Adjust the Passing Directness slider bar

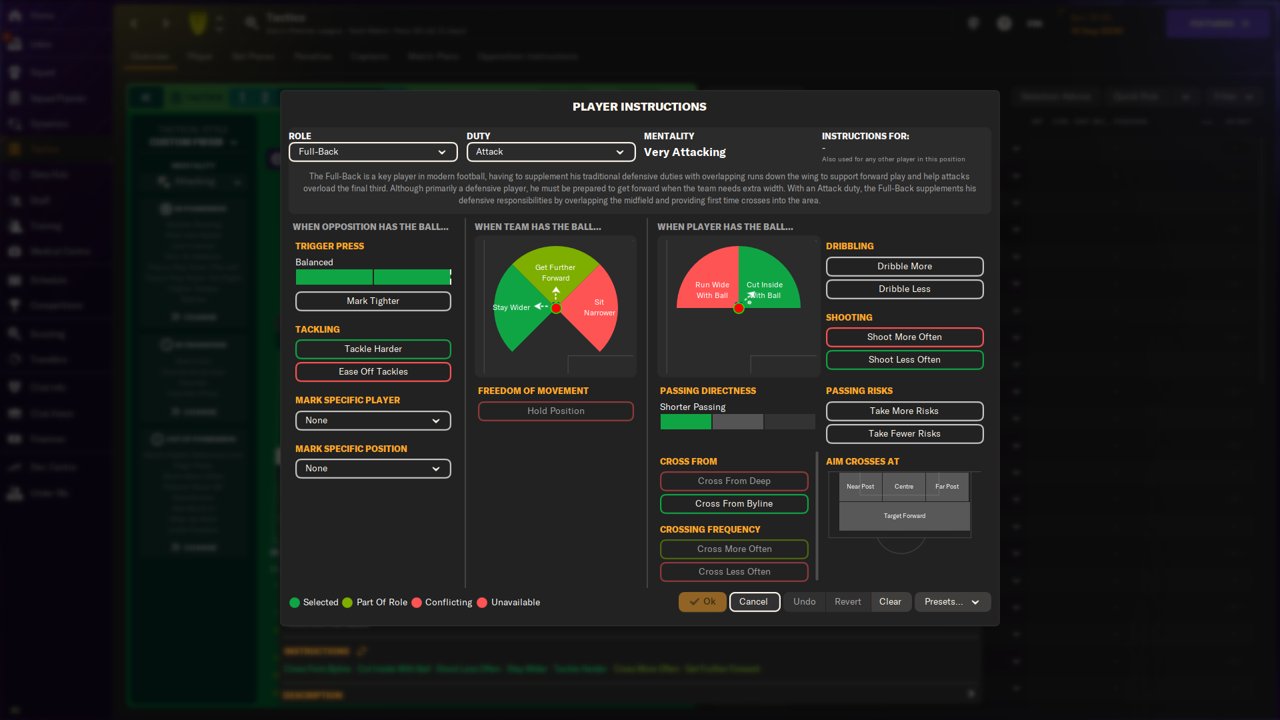pyautogui.click(x=738, y=422)
